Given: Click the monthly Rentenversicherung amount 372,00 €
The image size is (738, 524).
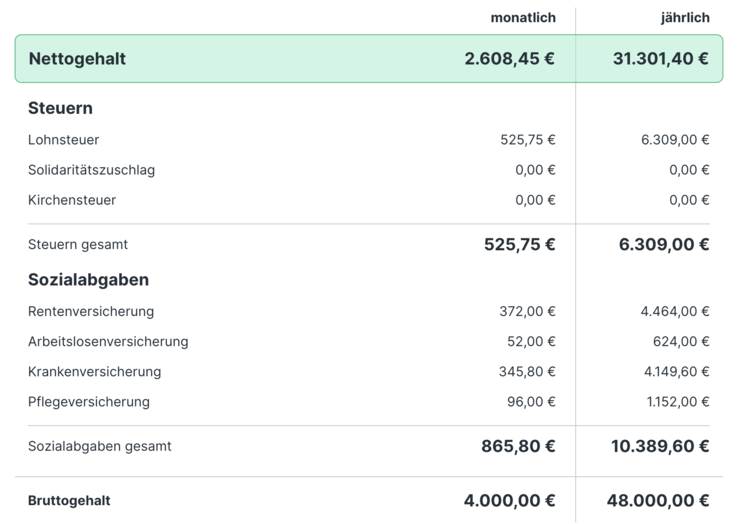Looking at the screenshot, I should pyautogui.click(x=527, y=311).
